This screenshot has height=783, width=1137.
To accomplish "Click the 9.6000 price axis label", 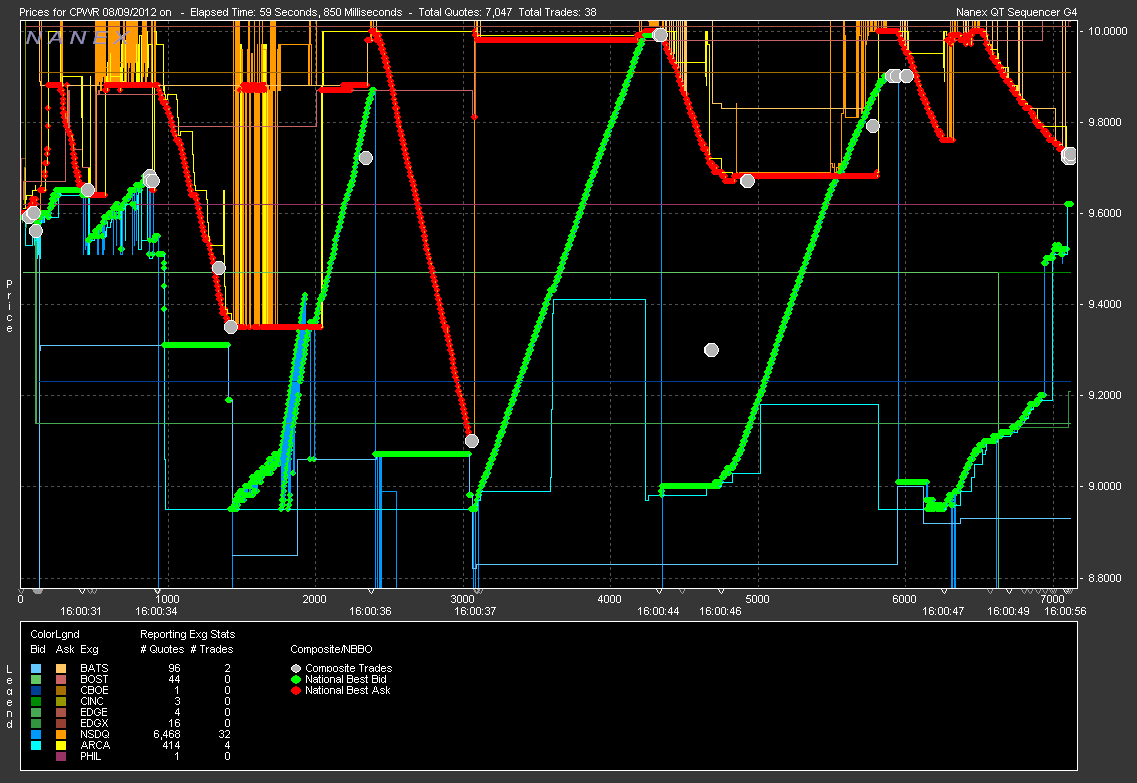I will pos(1107,213).
